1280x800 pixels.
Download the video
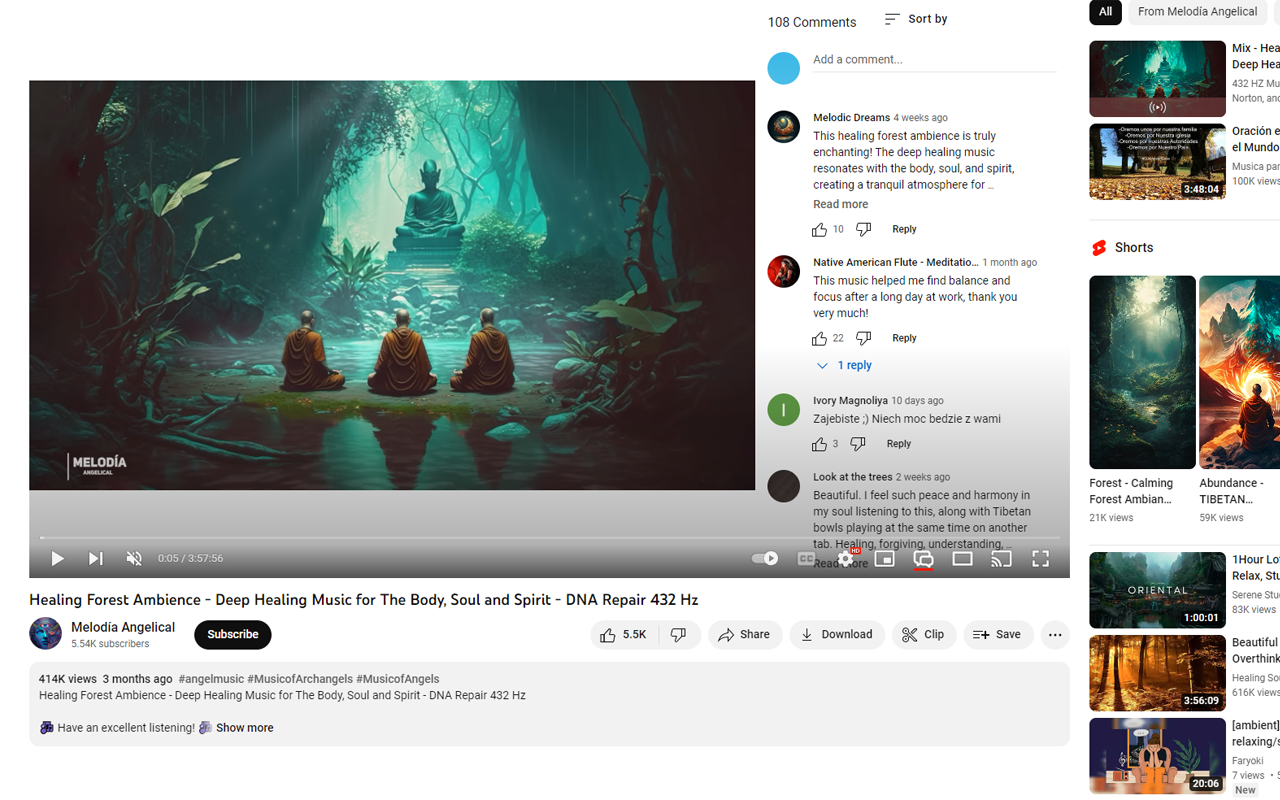pyautogui.click(x=837, y=635)
